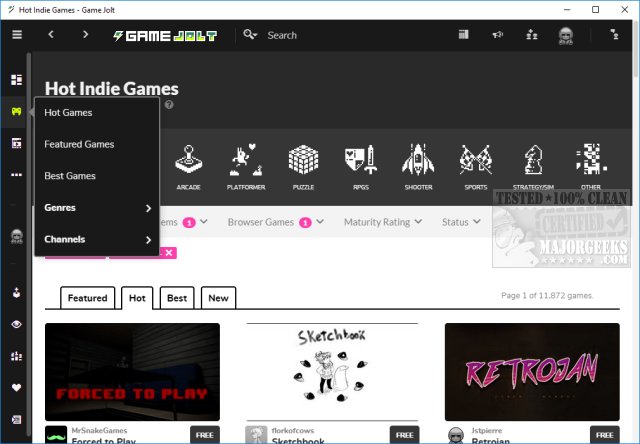The height and width of the screenshot is (444, 640).
Task: Choose the Other genre icon
Action: (591, 167)
